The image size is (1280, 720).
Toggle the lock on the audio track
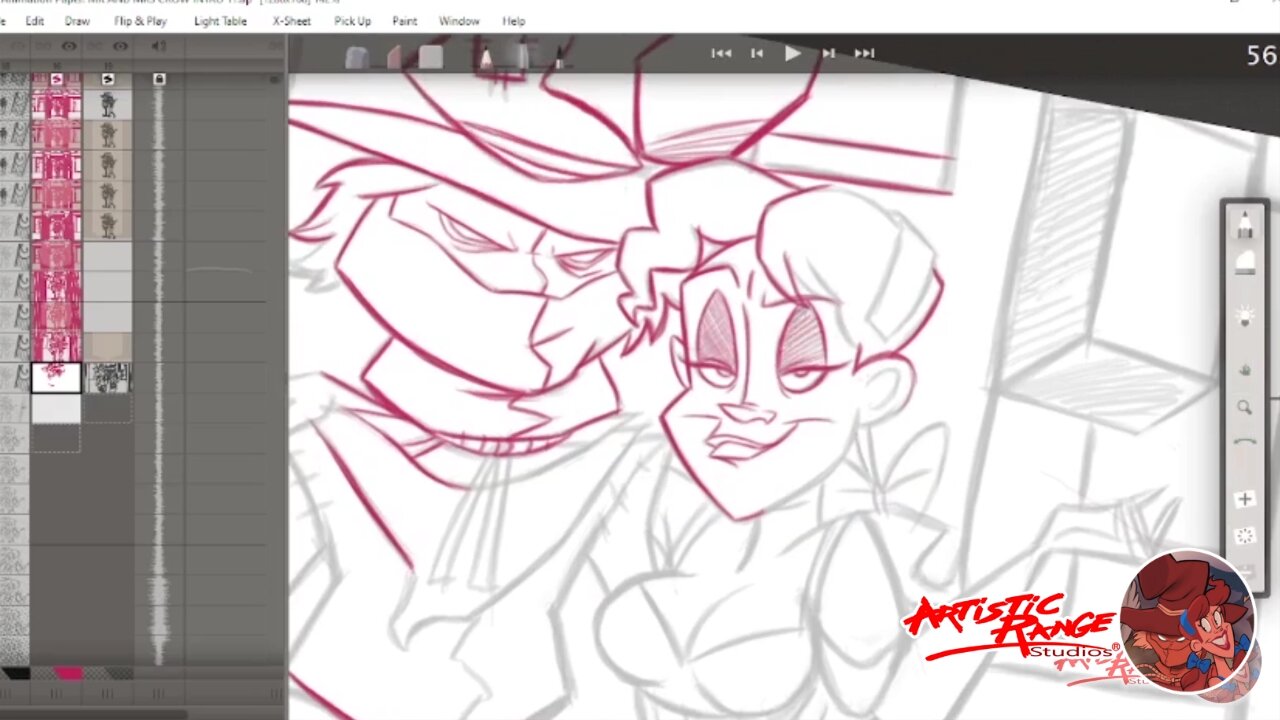159,79
